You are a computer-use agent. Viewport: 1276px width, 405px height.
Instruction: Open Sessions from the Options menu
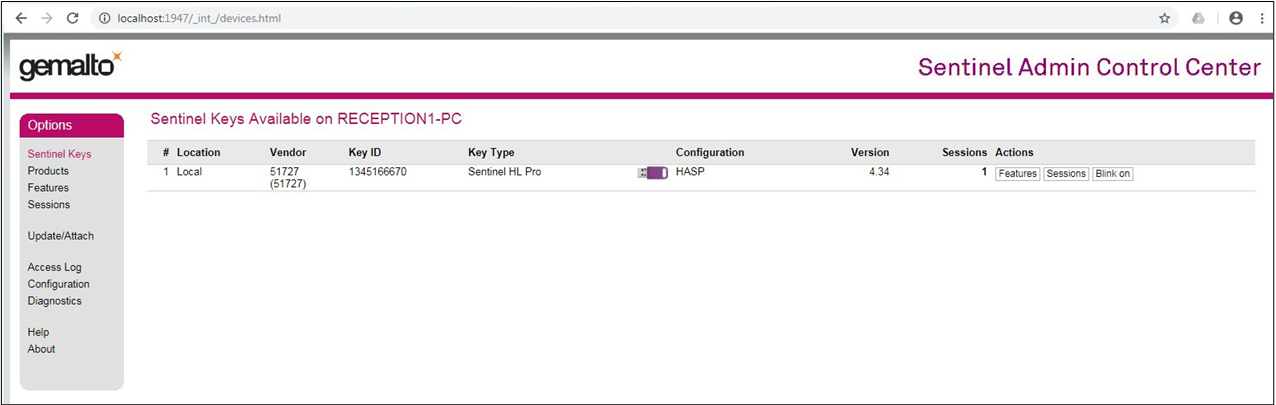(49, 205)
